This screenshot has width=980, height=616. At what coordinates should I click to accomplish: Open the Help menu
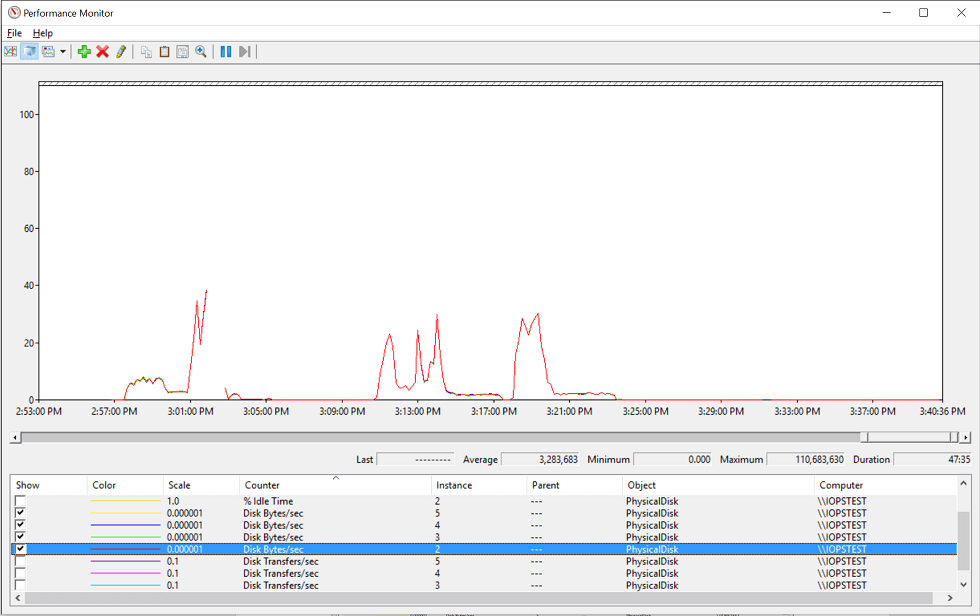click(43, 33)
